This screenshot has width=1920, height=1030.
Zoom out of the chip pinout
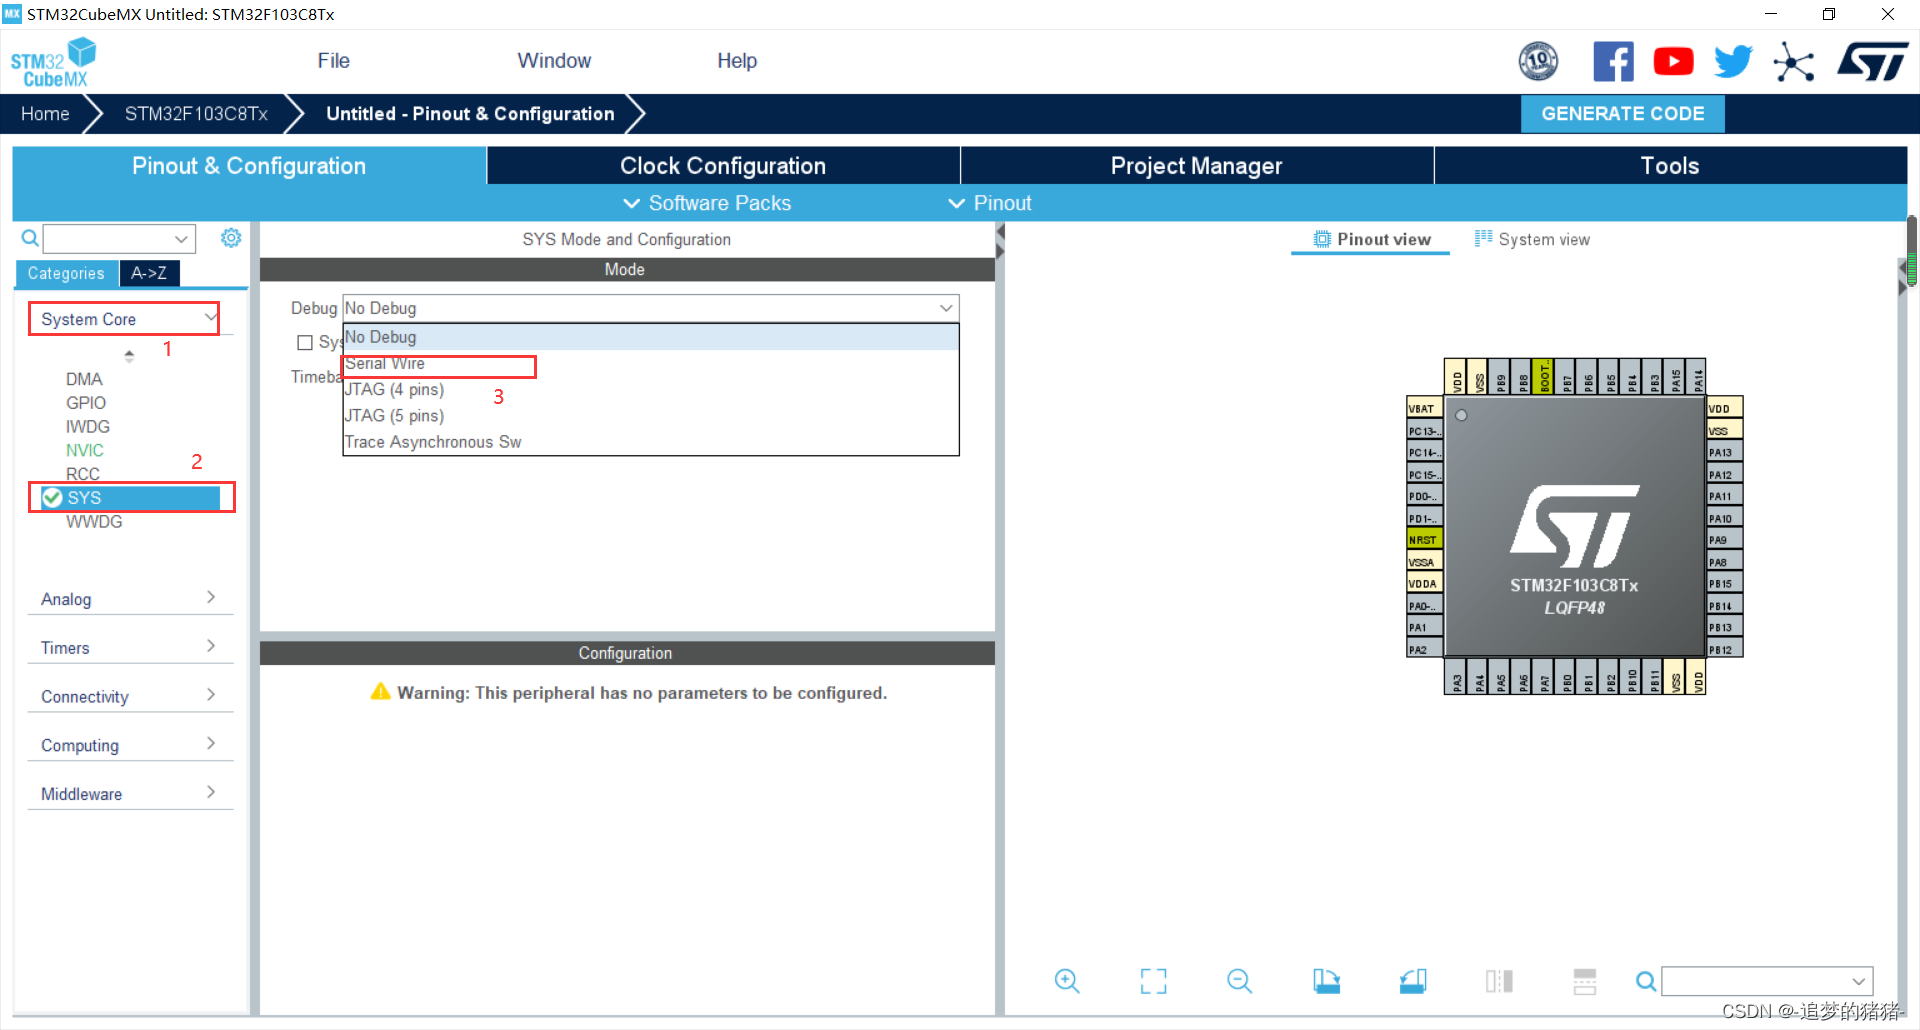click(1239, 981)
